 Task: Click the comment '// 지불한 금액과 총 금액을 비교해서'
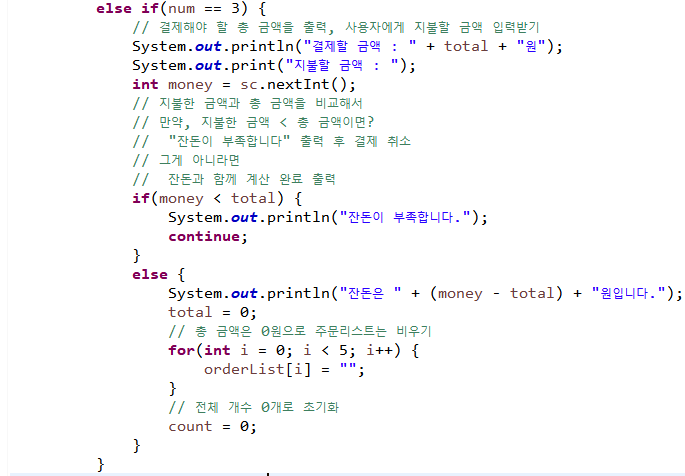pyautogui.click(x=248, y=103)
